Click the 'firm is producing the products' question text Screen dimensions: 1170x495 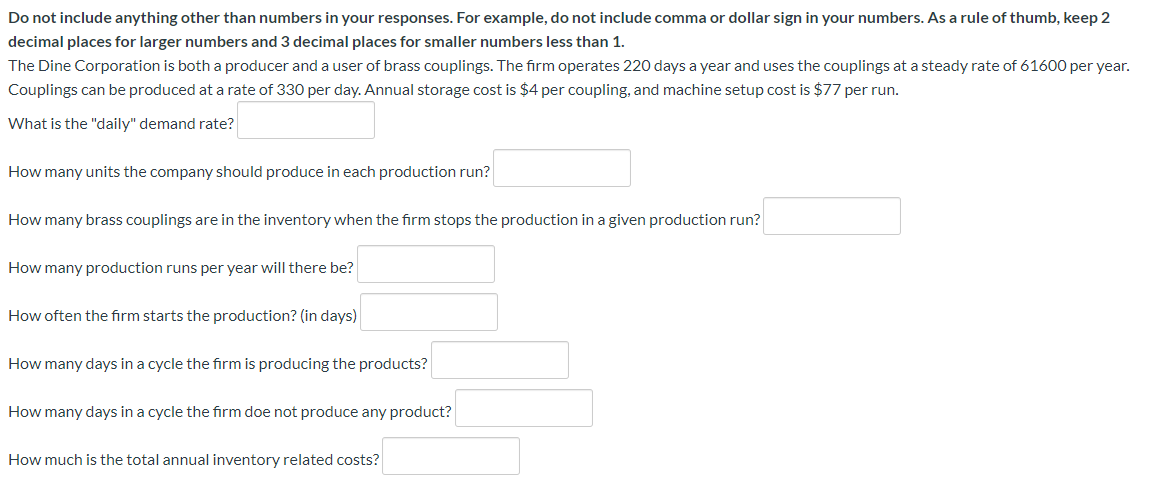(x=218, y=364)
